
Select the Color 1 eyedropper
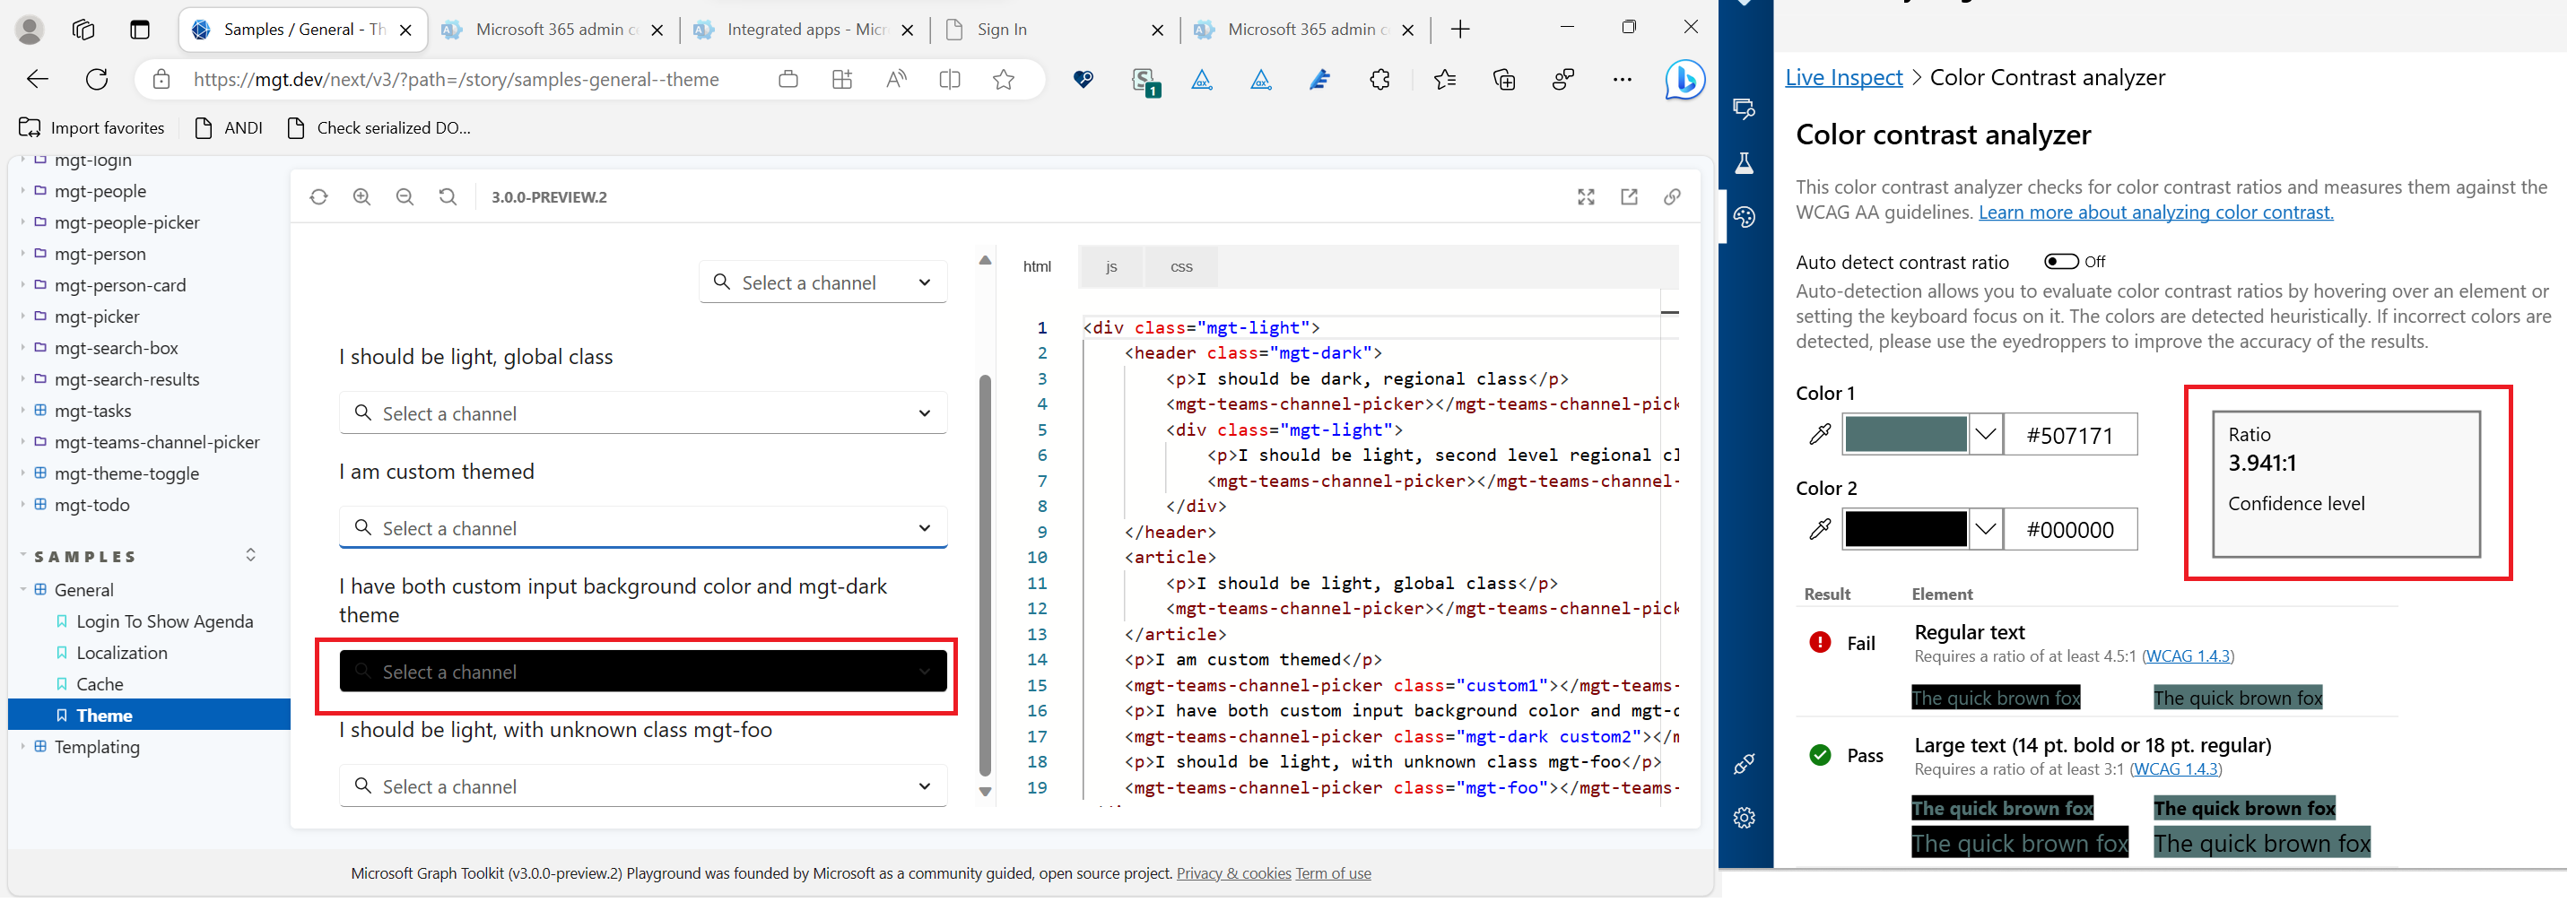click(x=1818, y=434)
